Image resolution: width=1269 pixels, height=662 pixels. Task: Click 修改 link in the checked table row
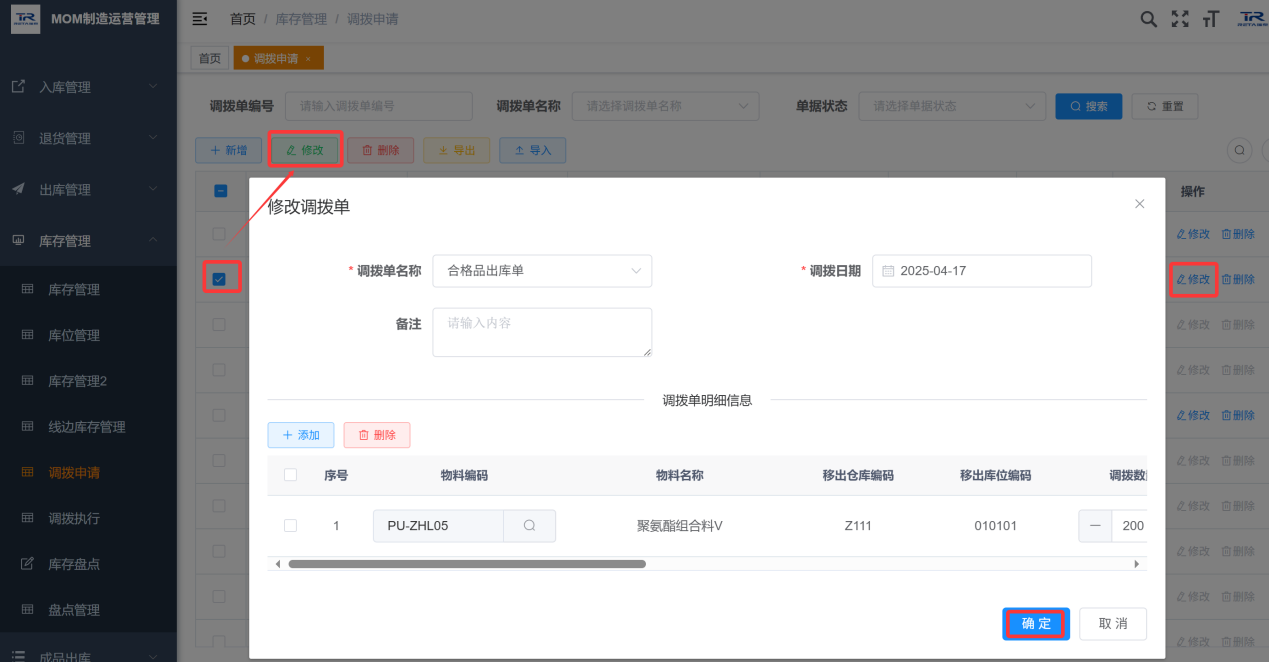coord(1193,279)
